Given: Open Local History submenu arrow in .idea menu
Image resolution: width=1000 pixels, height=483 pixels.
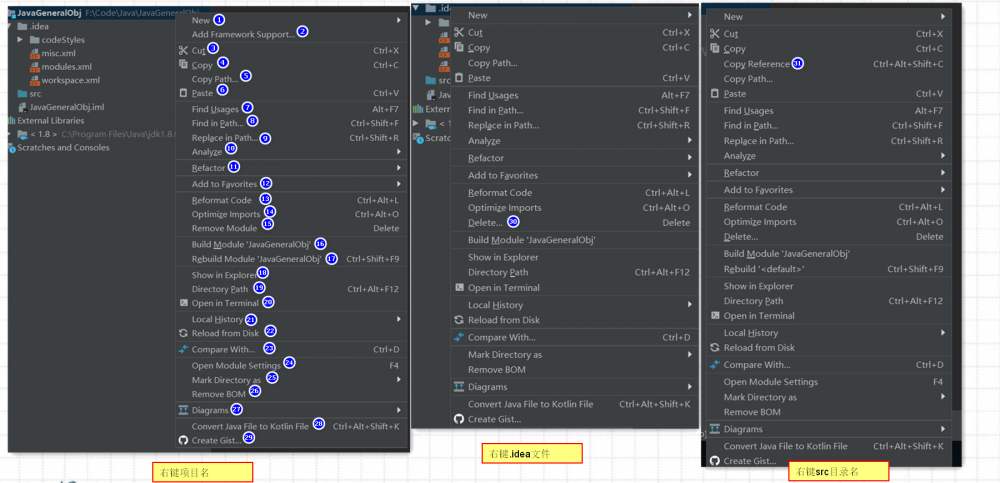Looking at the screenshot, I should click(690, 305).
